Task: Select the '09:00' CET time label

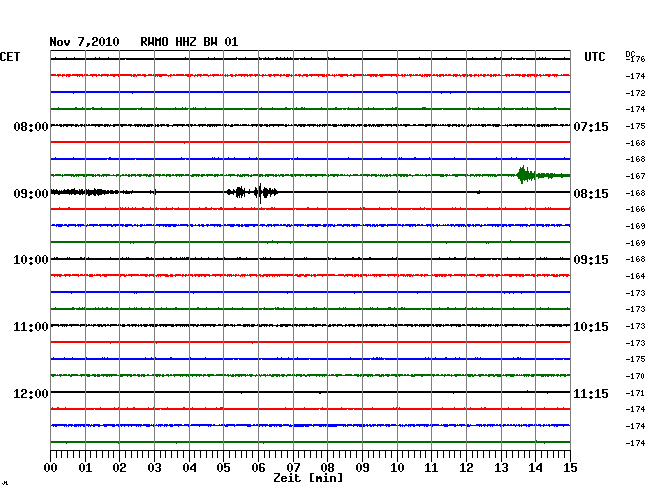Action: 31,194
